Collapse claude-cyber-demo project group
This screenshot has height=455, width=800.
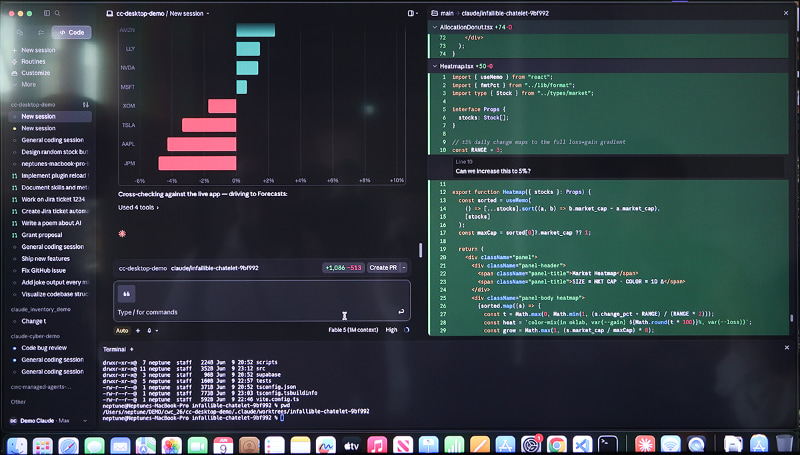click(x=35, y=336)
